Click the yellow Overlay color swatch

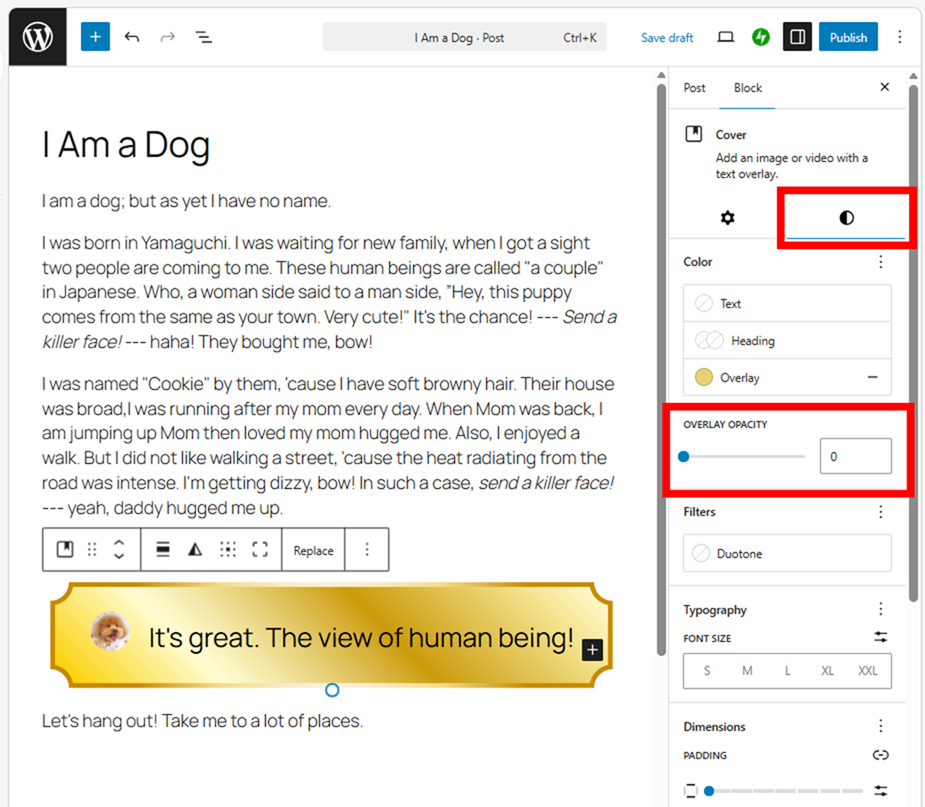[704, 378]
